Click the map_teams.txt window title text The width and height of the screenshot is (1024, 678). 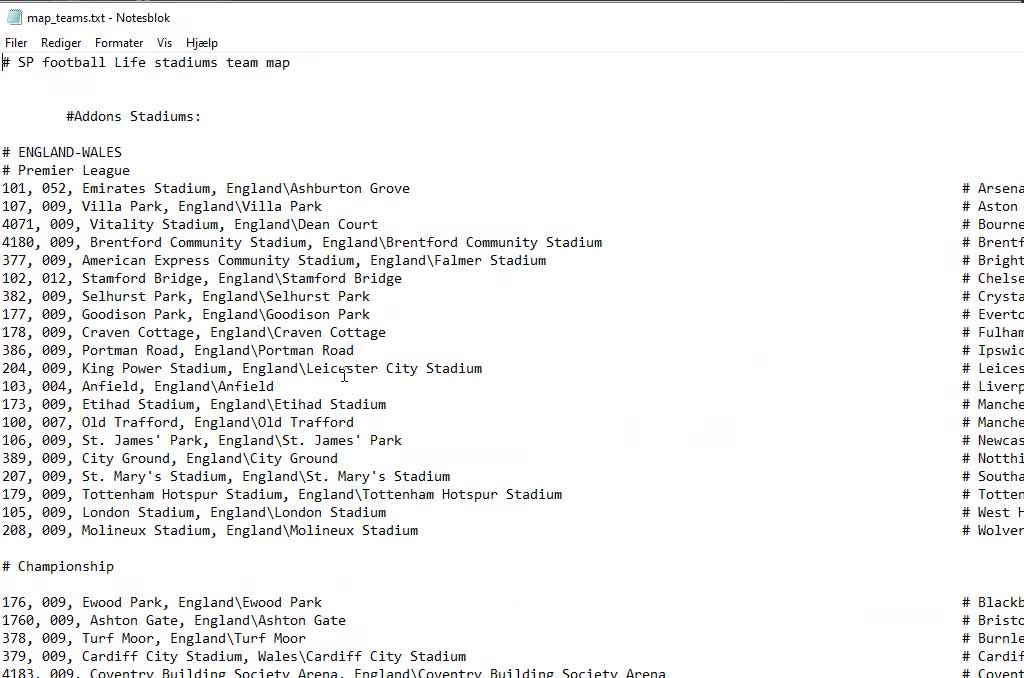point(99,17)
